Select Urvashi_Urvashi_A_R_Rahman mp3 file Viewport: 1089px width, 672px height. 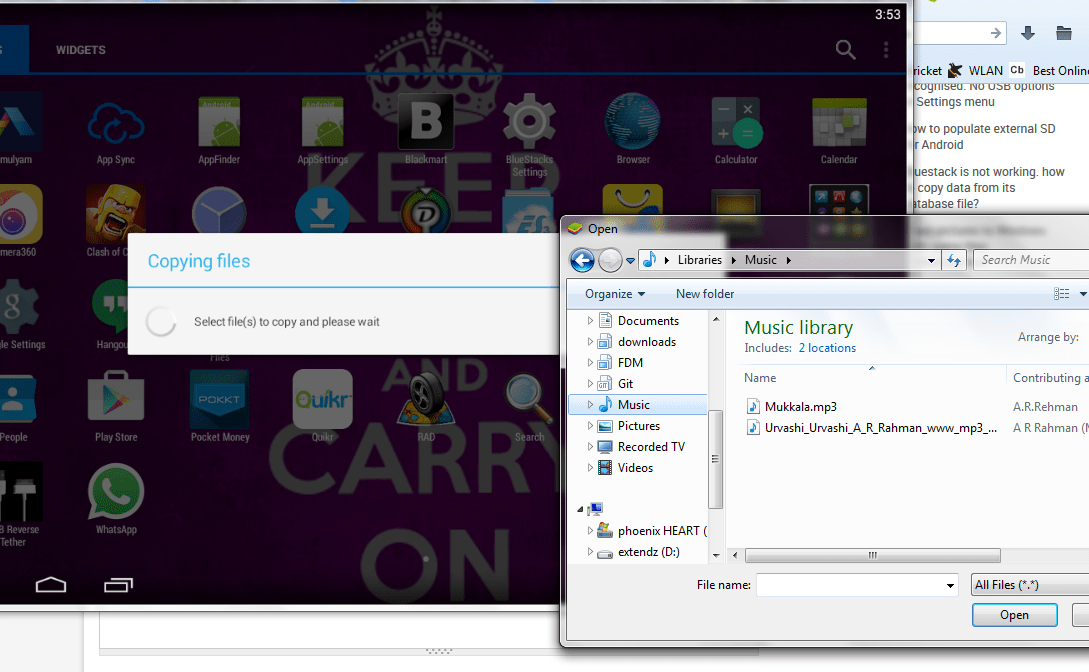[872, 428]
